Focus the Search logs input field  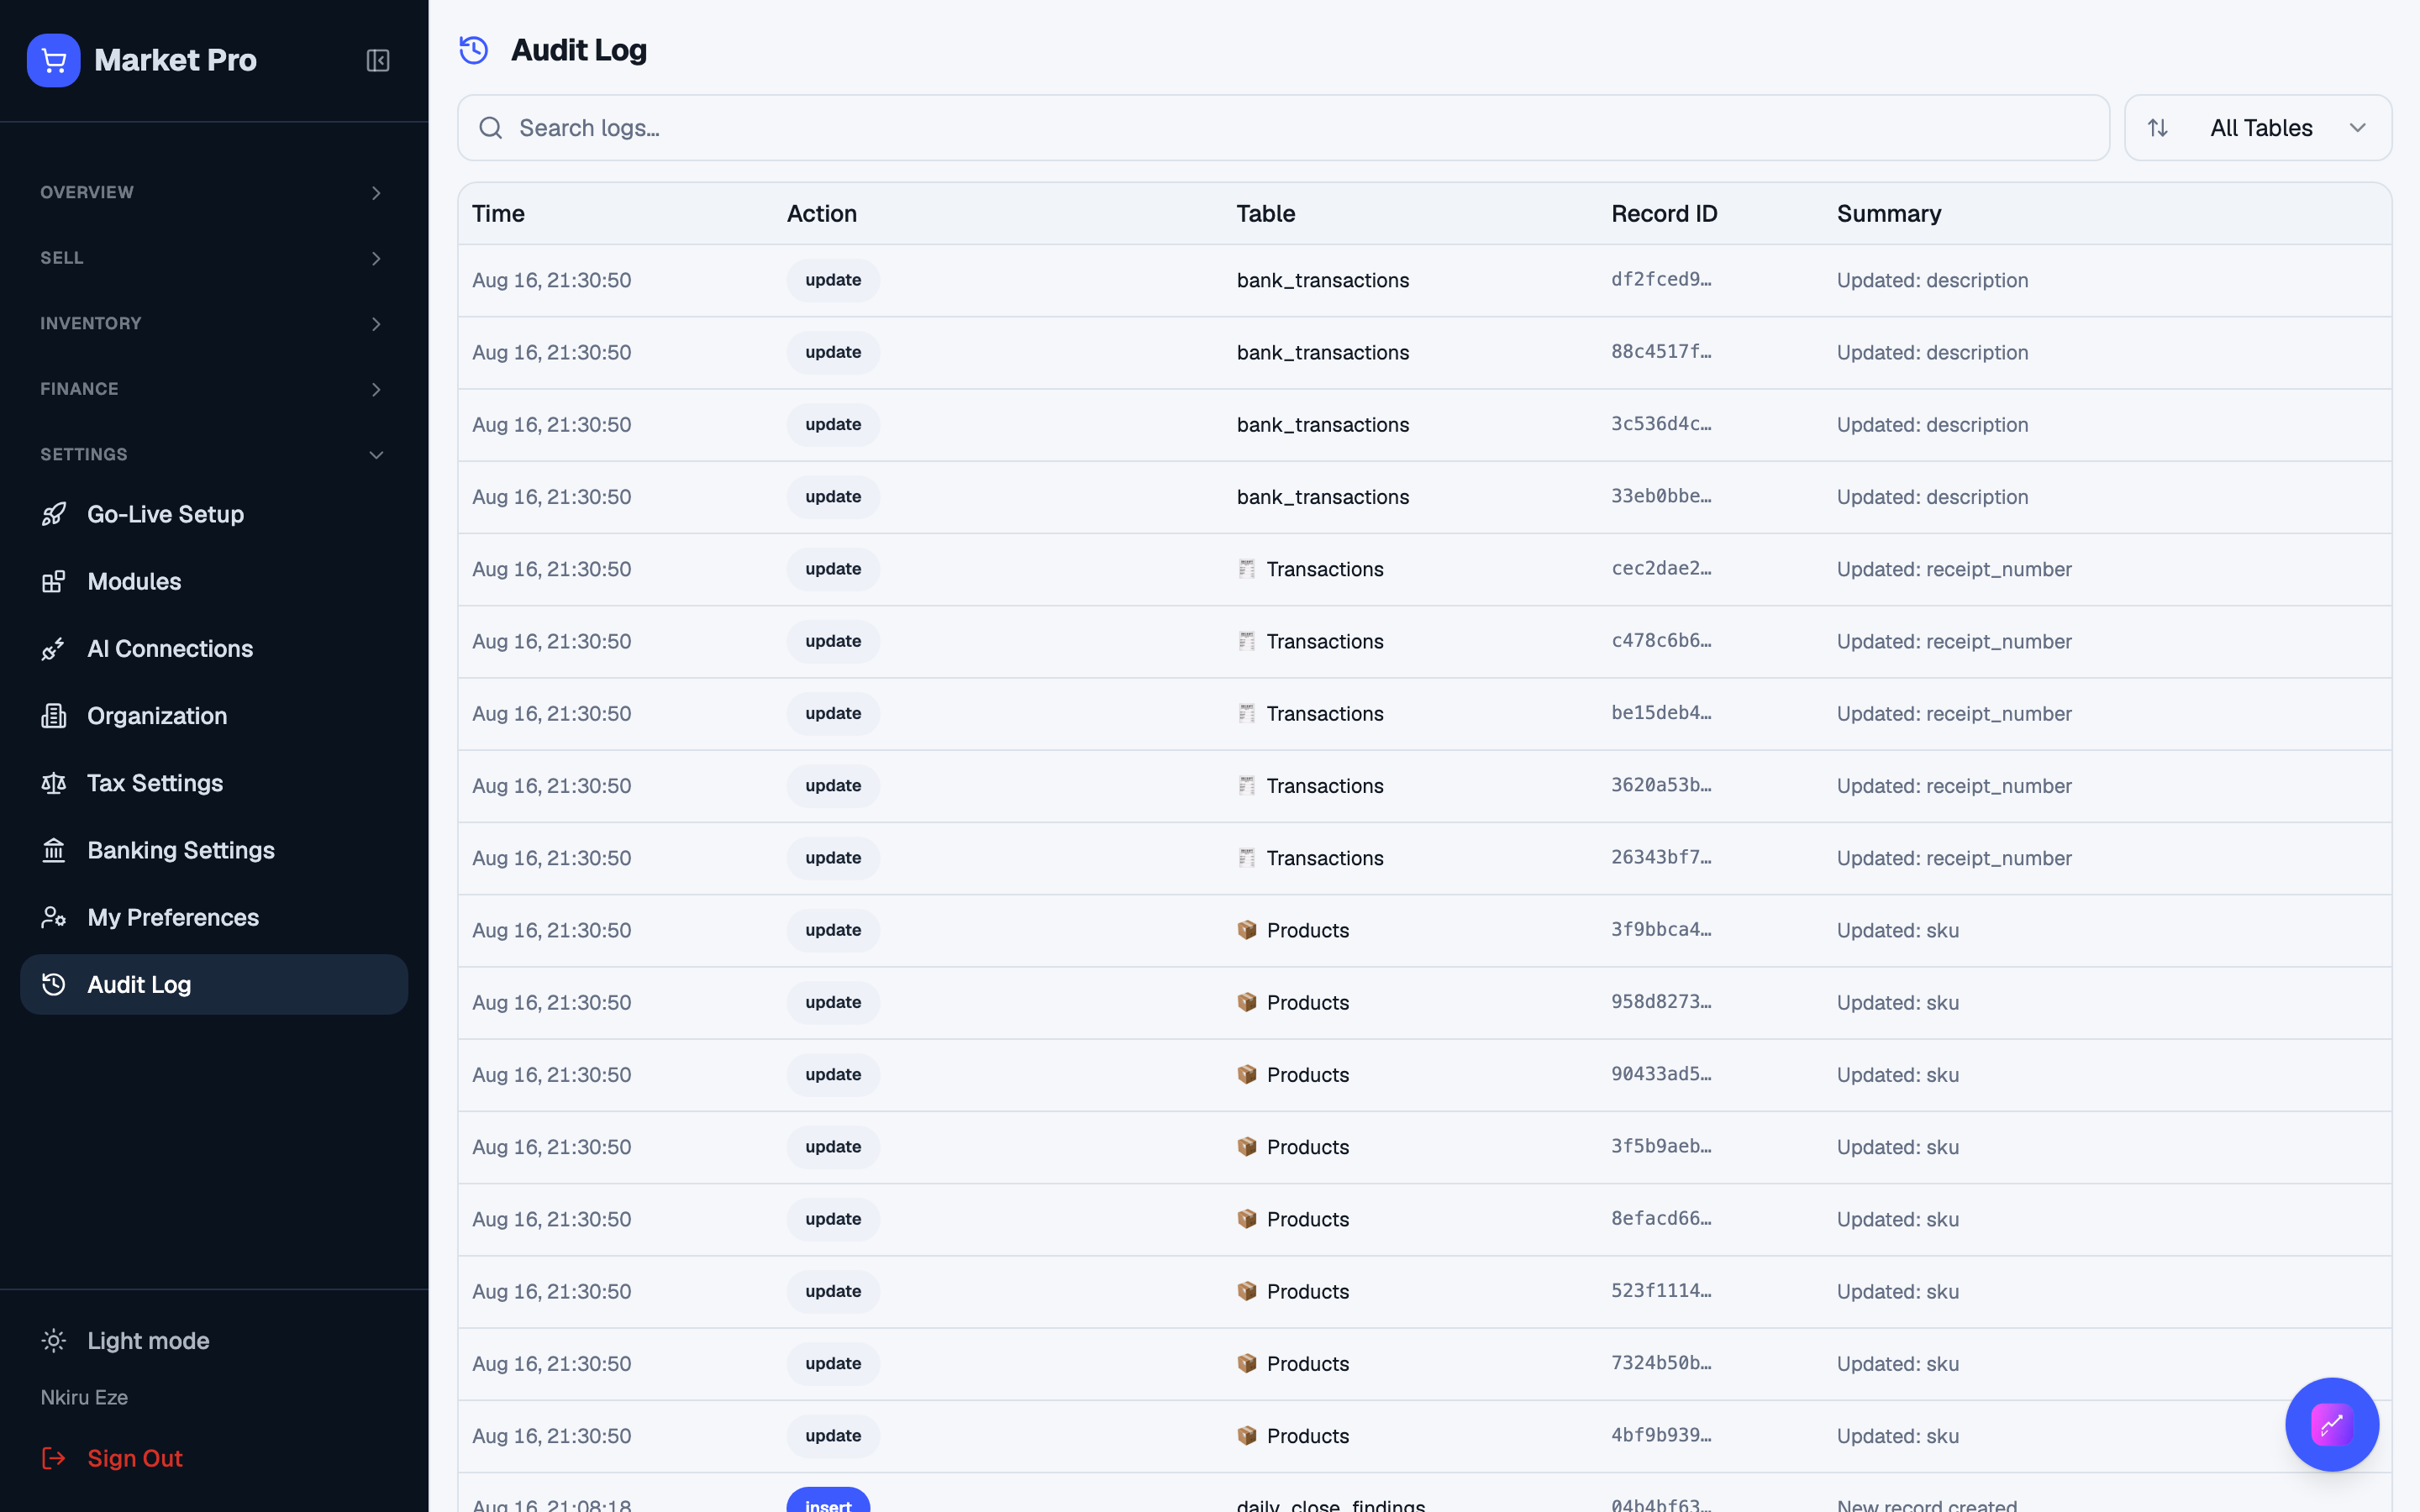pyautogui.click(x=1283, y=128)
